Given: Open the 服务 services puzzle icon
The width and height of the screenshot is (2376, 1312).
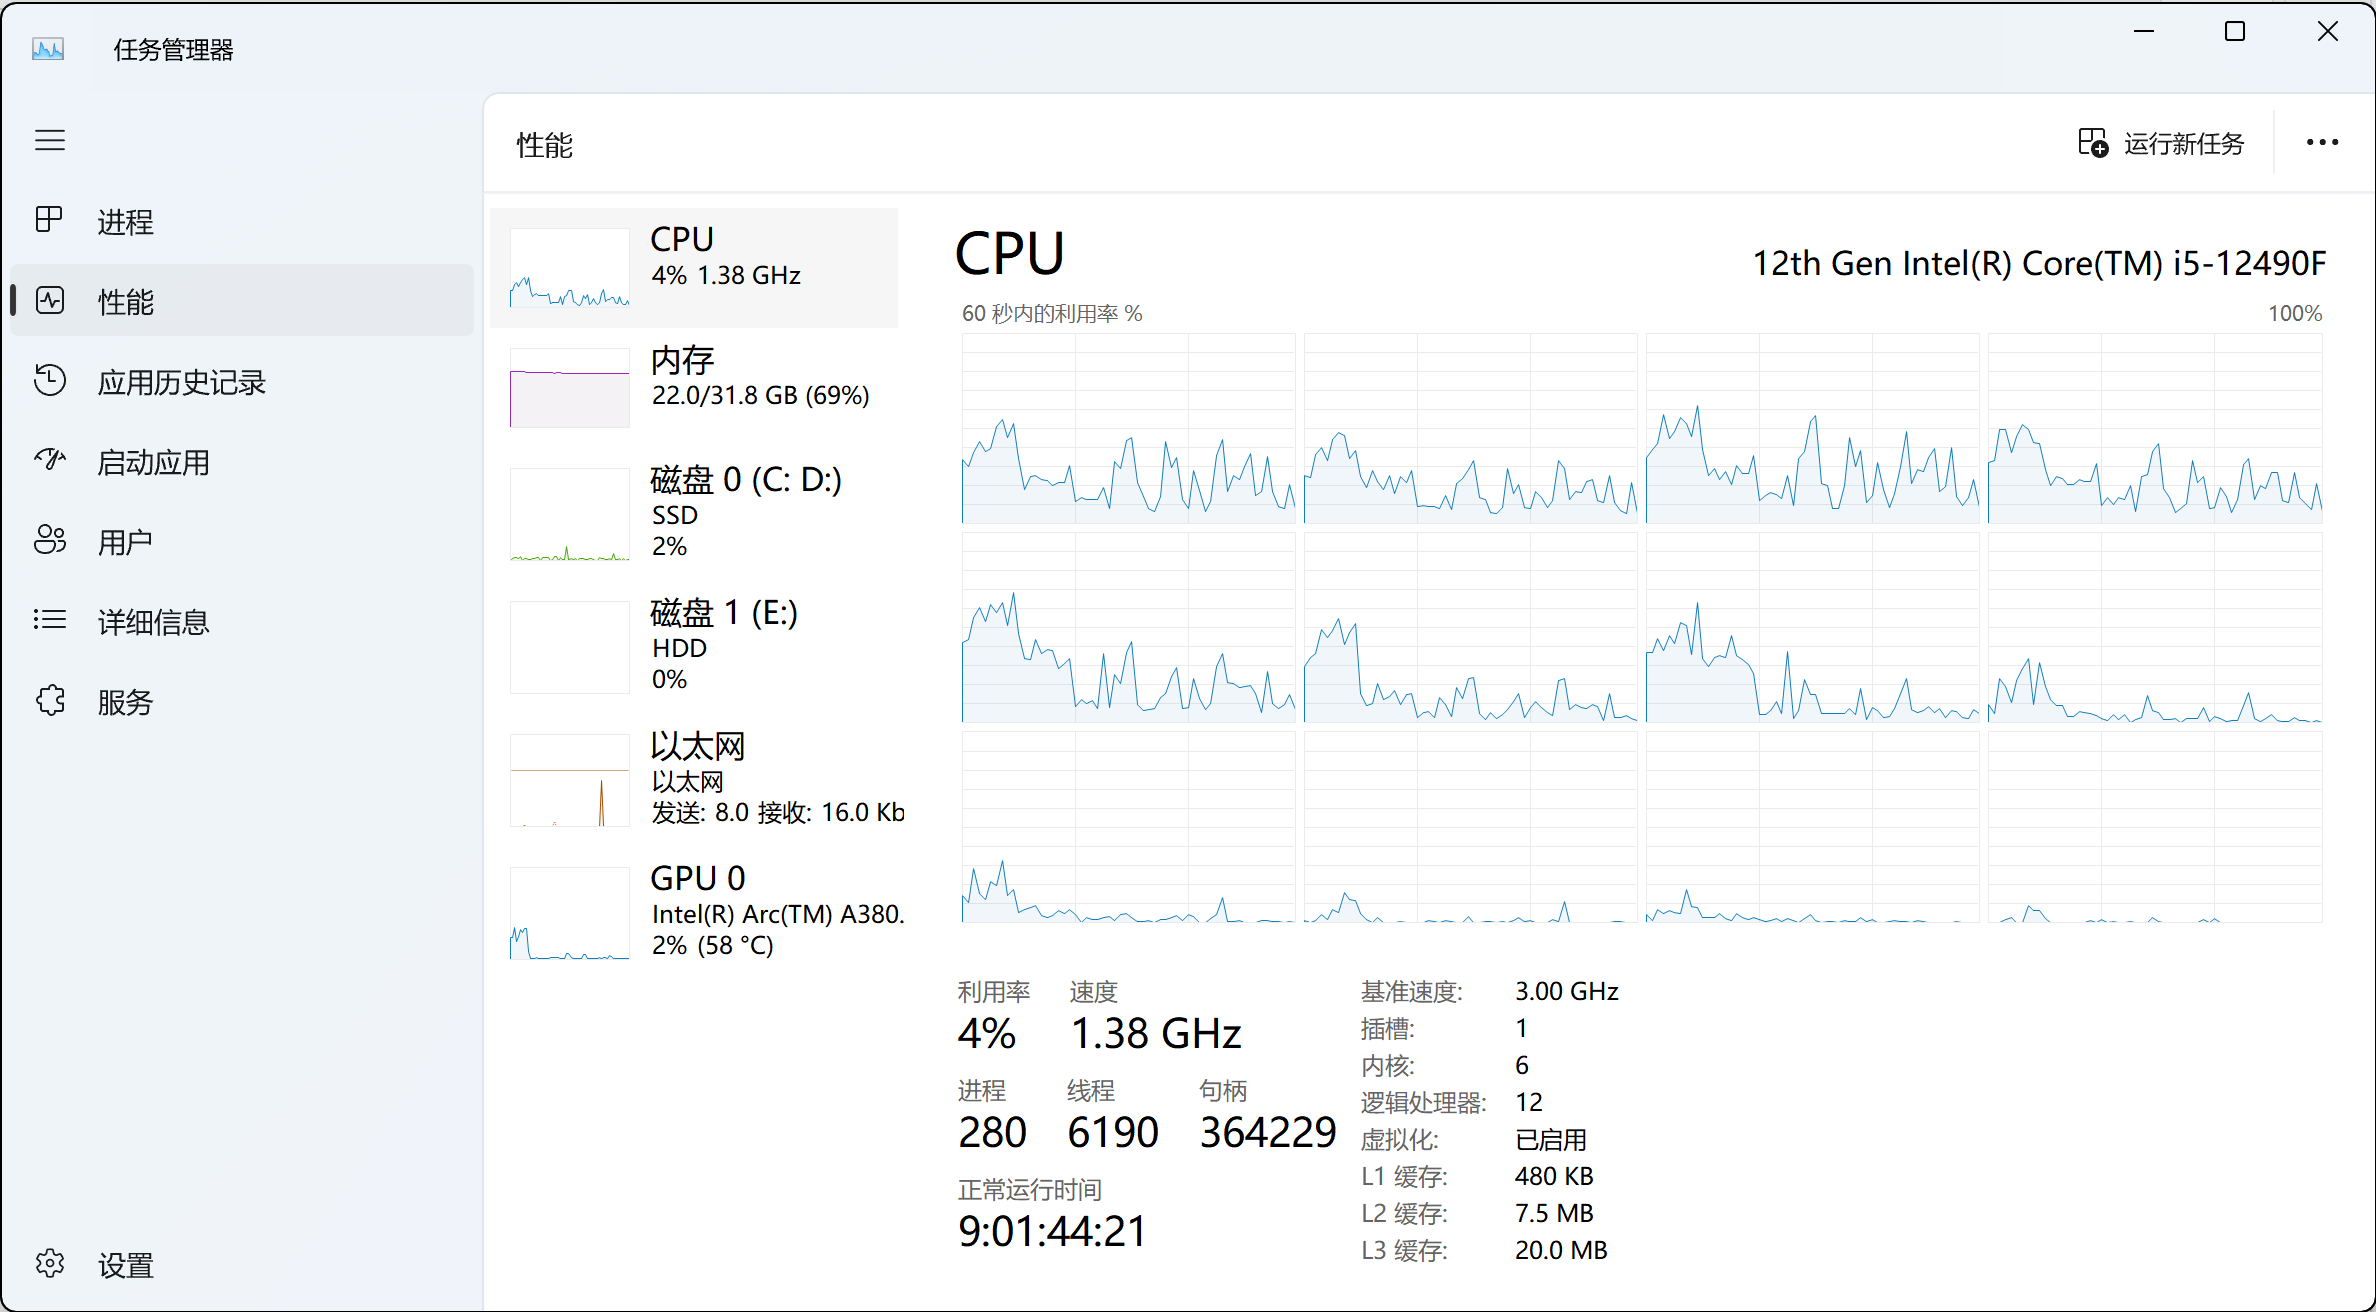Looking at the screenshot, I should (49, 701).
